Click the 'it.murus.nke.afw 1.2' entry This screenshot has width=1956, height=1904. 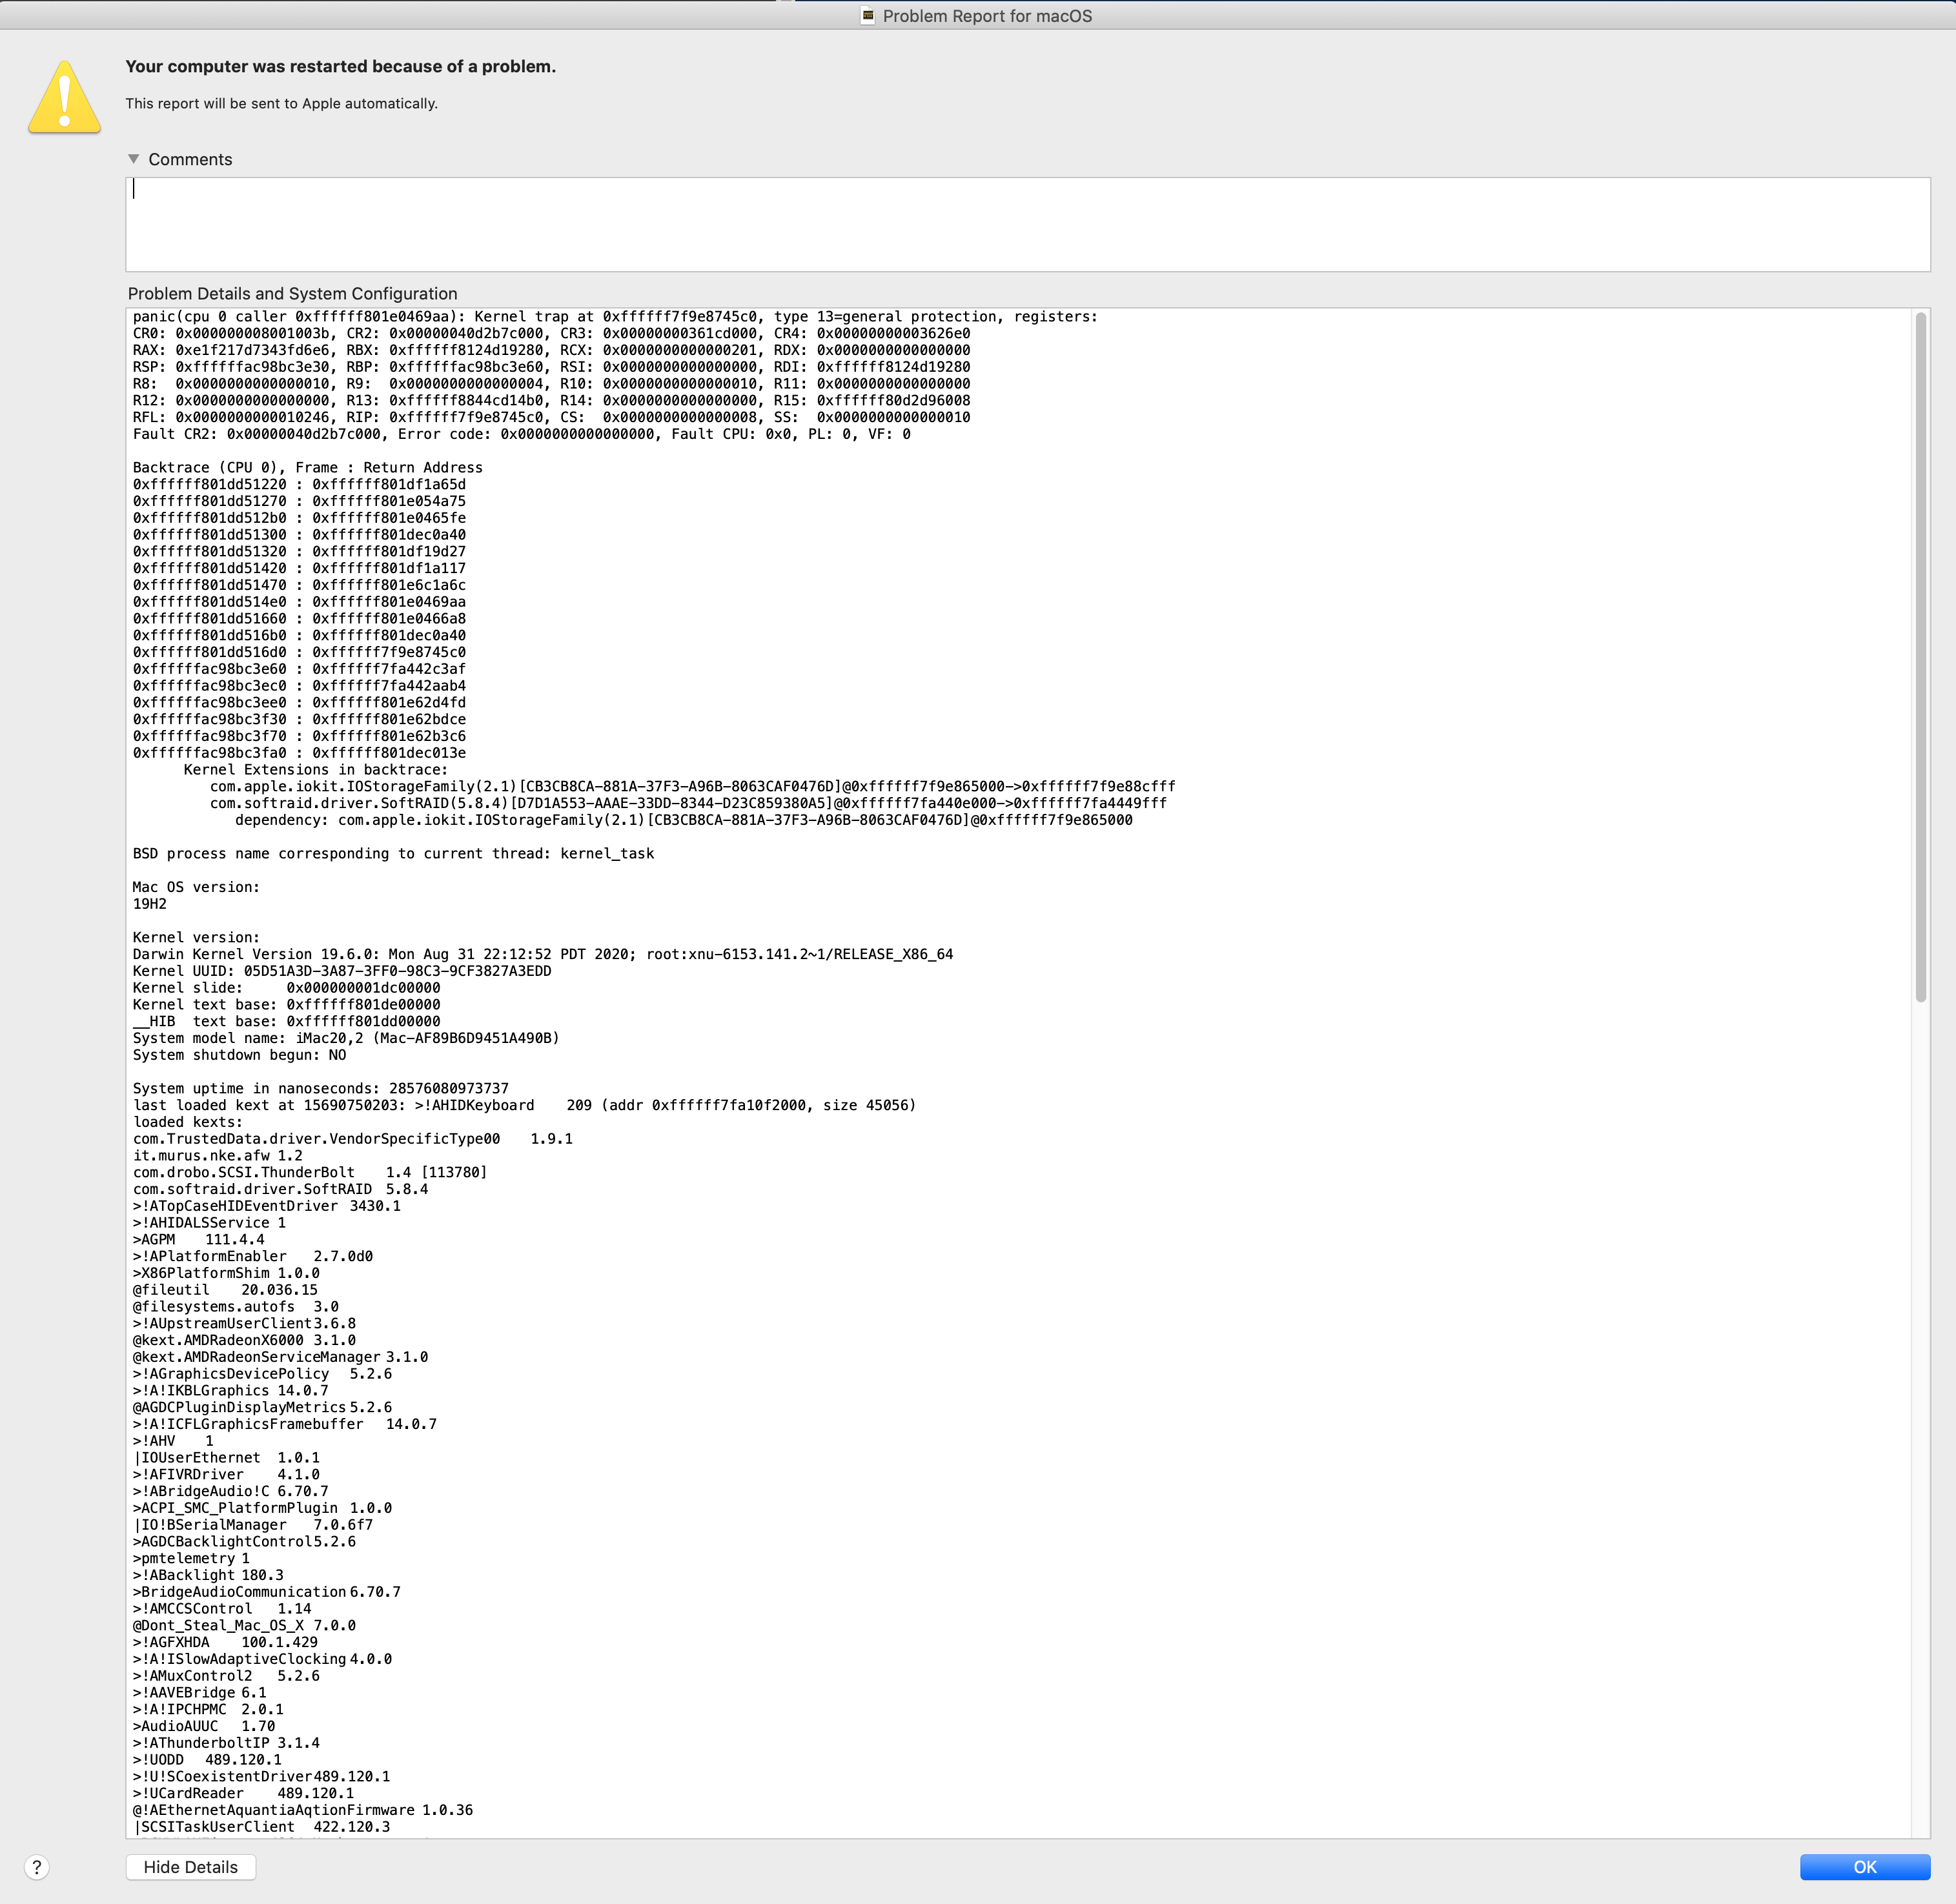(217, 1156)
